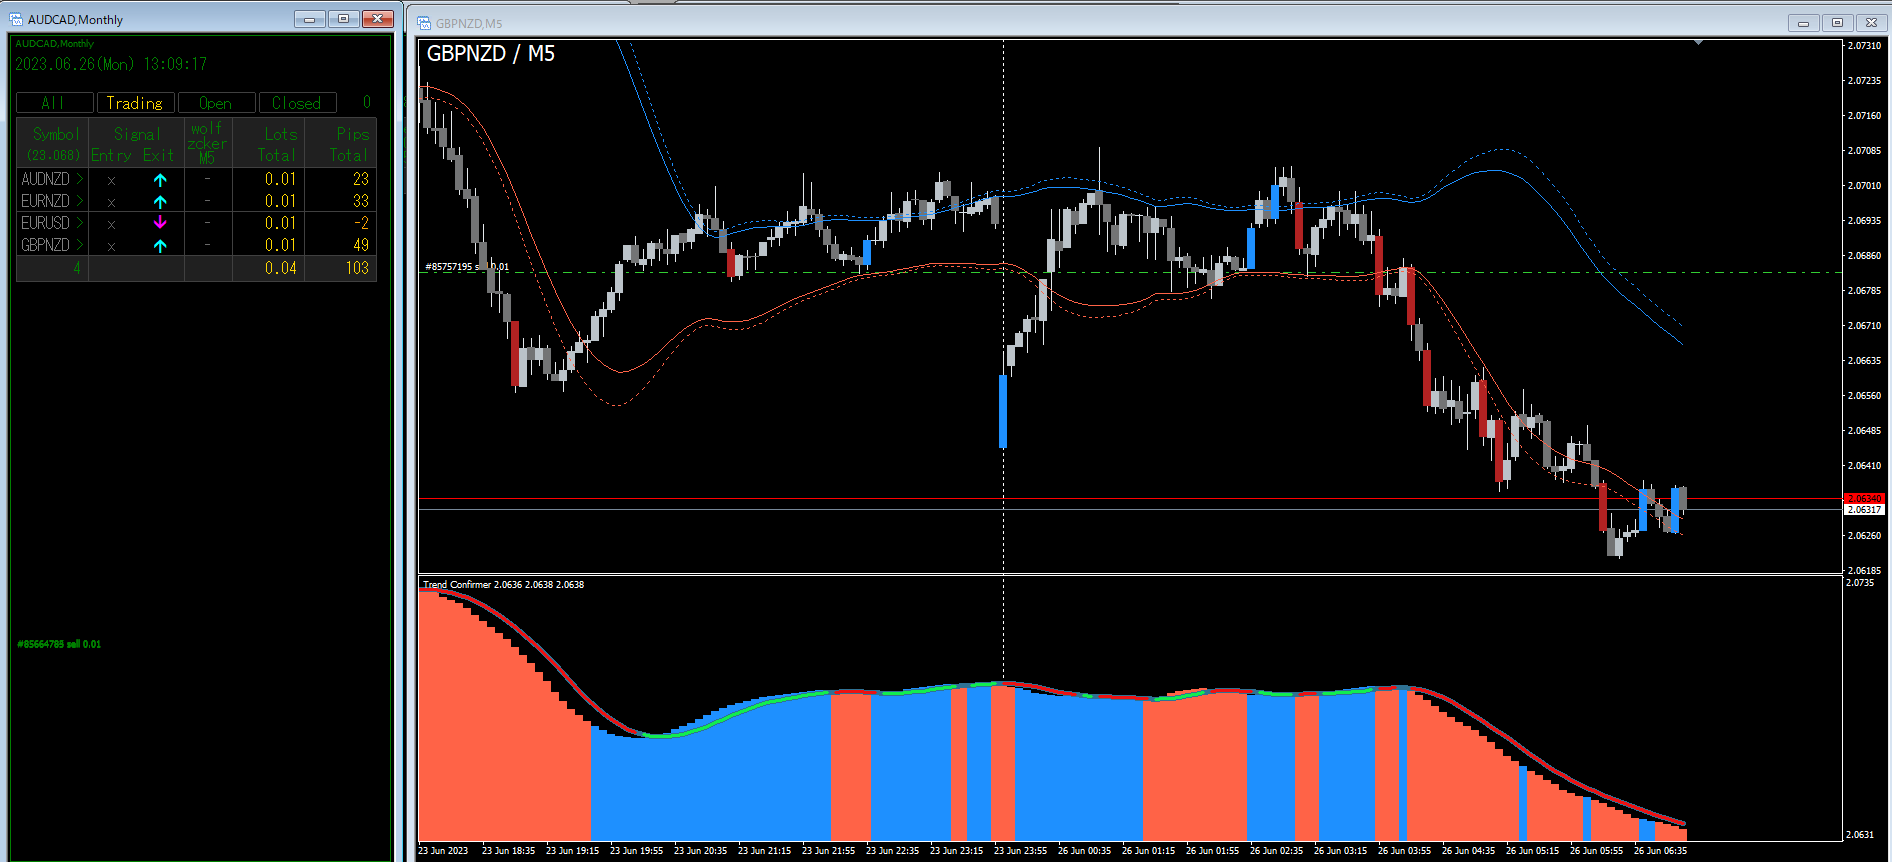
Task: Show the Closed tab
Action: (297, 103)
